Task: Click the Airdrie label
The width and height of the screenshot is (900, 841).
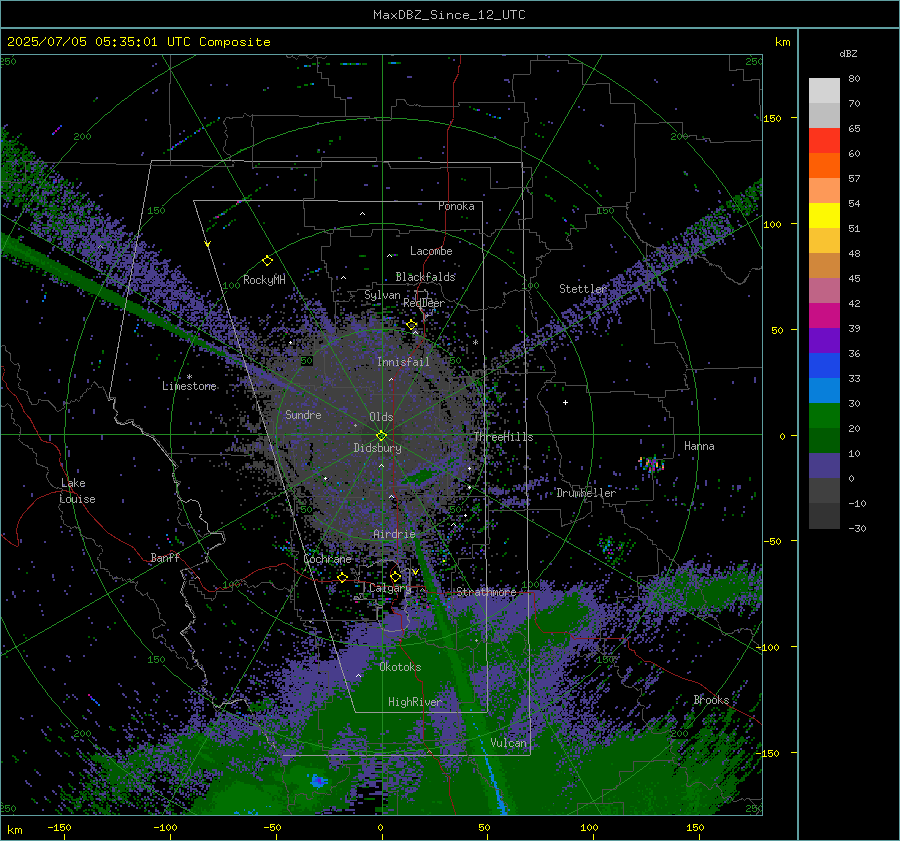Action: coord(394,534)
